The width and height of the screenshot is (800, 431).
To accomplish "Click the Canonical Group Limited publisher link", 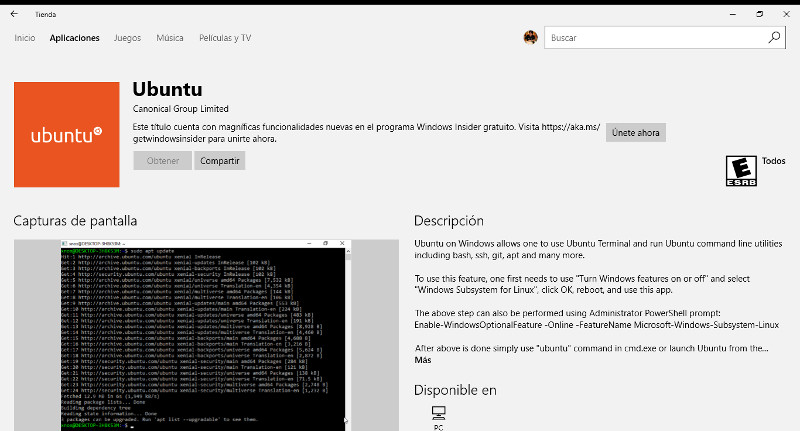I will point(181,108).
